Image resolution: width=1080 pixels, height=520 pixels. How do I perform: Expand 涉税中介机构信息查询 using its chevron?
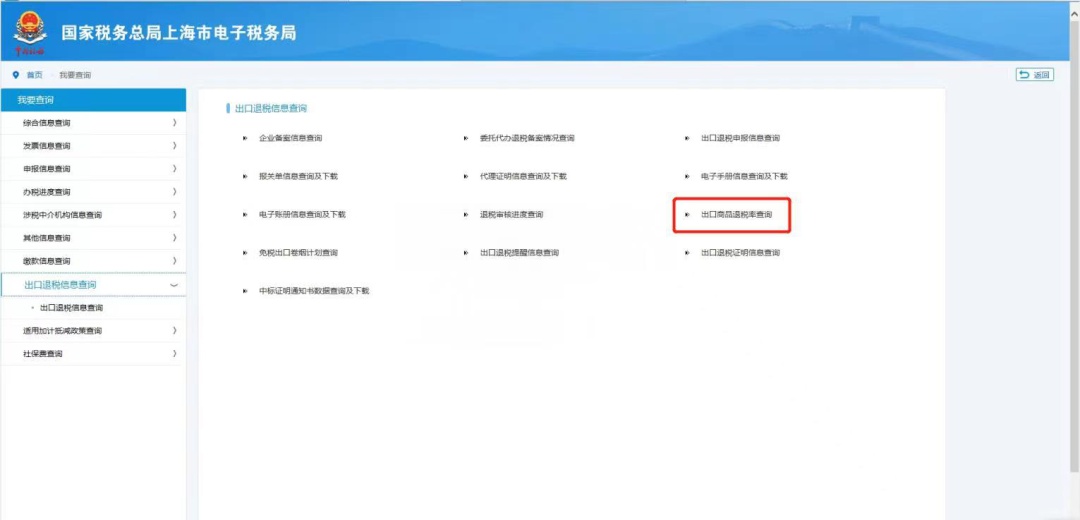tap(174, 214)
